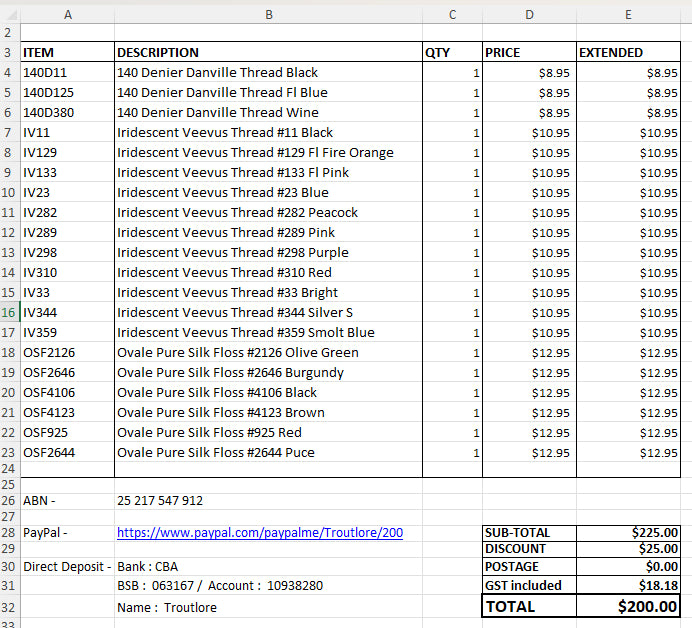
Task: Click the TOTAL amount cell $200.00
Action: [628, 606]
